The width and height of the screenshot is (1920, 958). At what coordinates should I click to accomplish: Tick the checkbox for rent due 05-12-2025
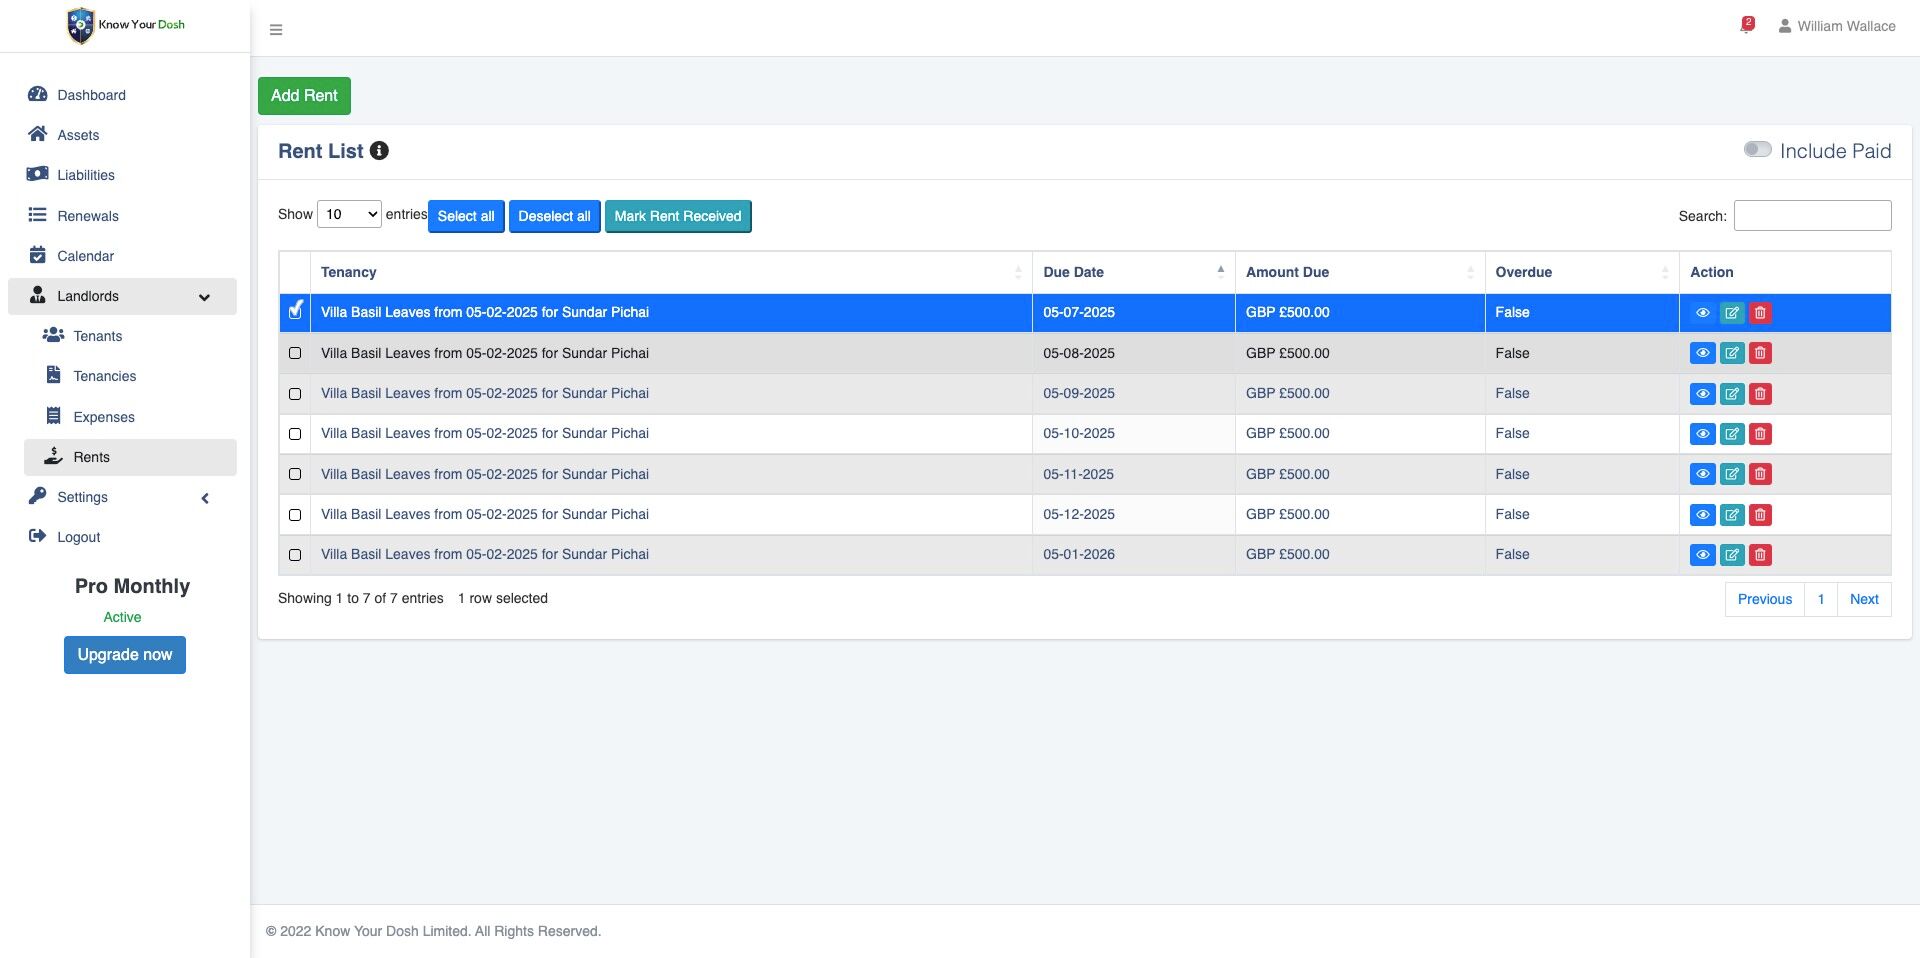pos(295,515)
